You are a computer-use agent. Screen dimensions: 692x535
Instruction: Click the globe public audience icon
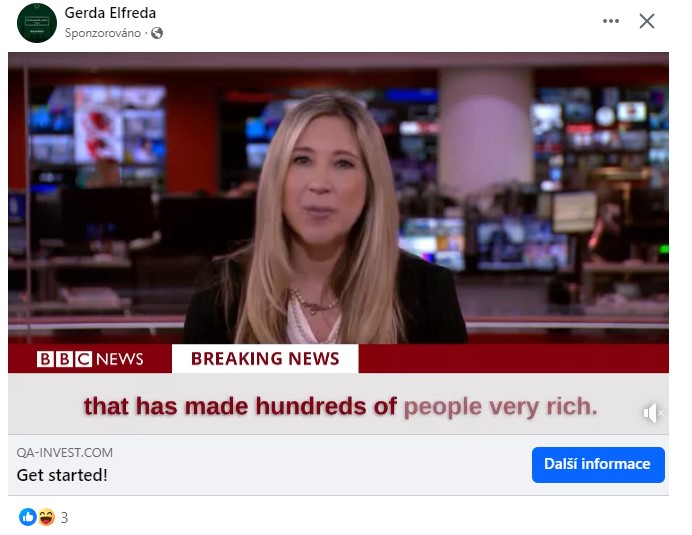tap(157, 33)
